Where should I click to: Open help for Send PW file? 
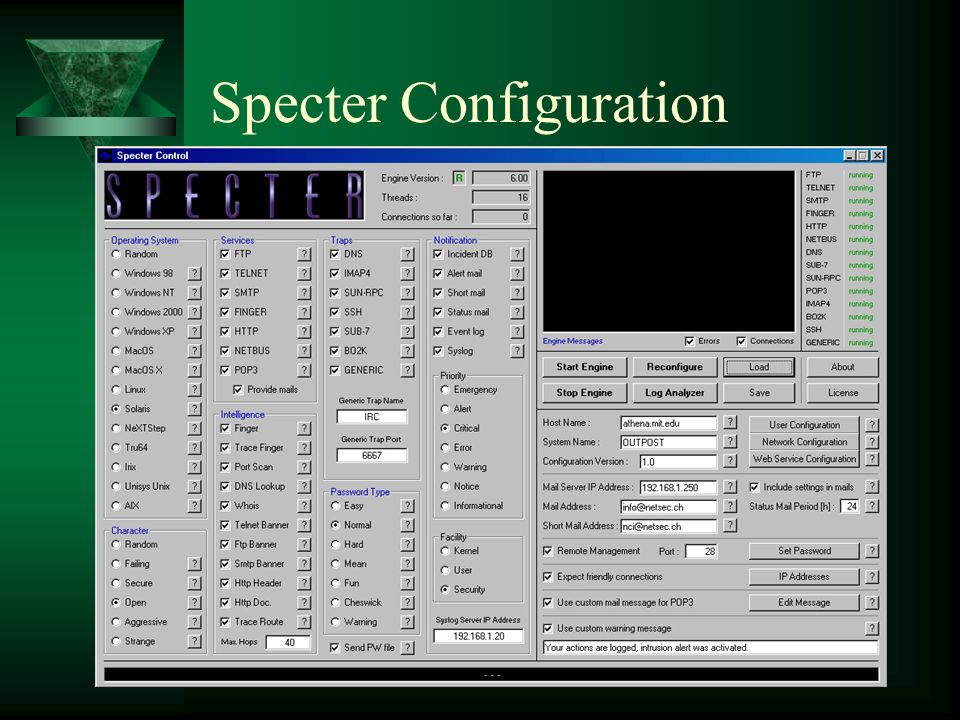pos(407,648)
